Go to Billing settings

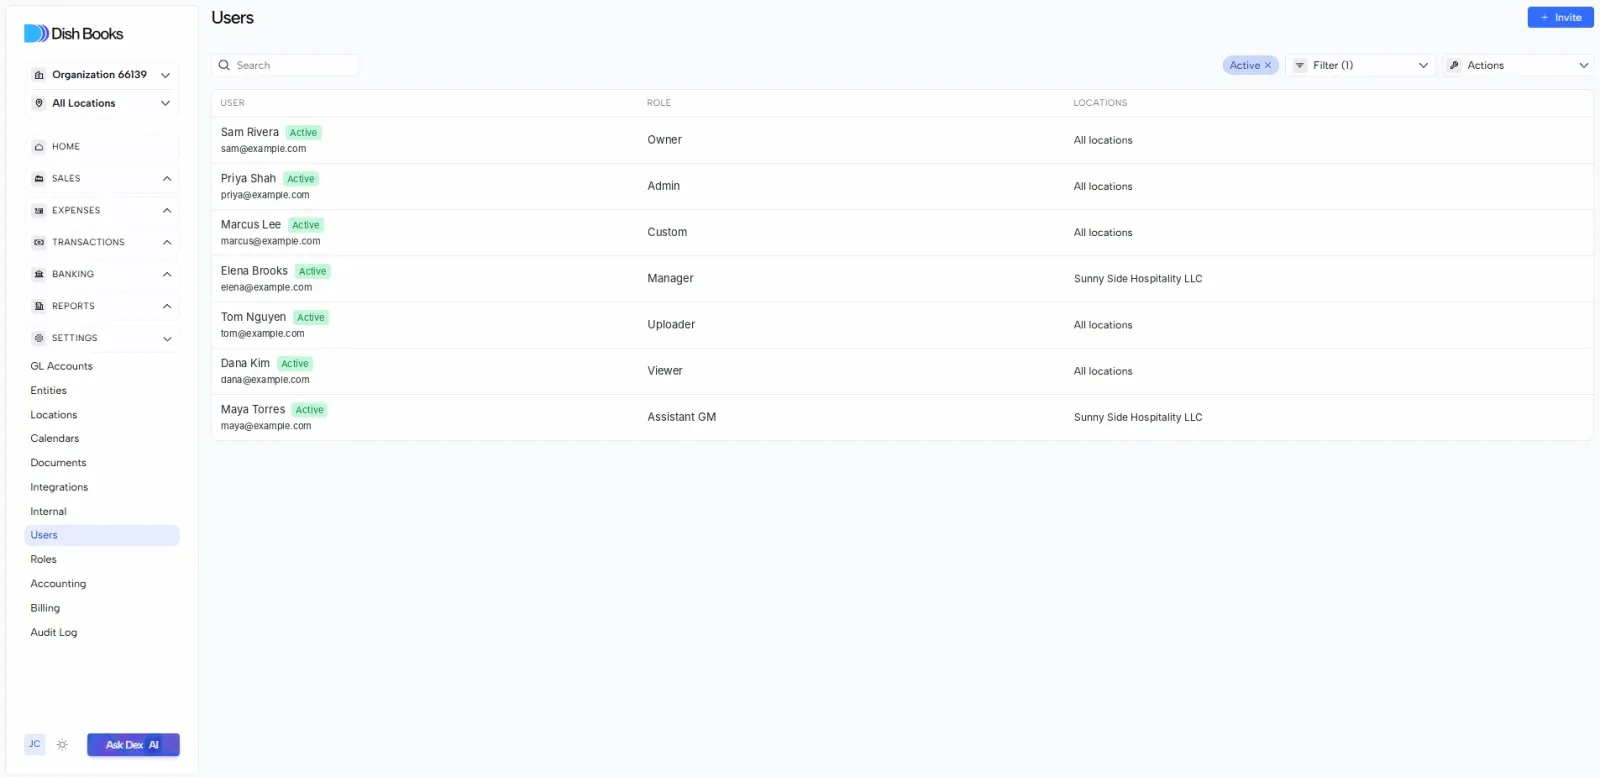click(102, 608)
